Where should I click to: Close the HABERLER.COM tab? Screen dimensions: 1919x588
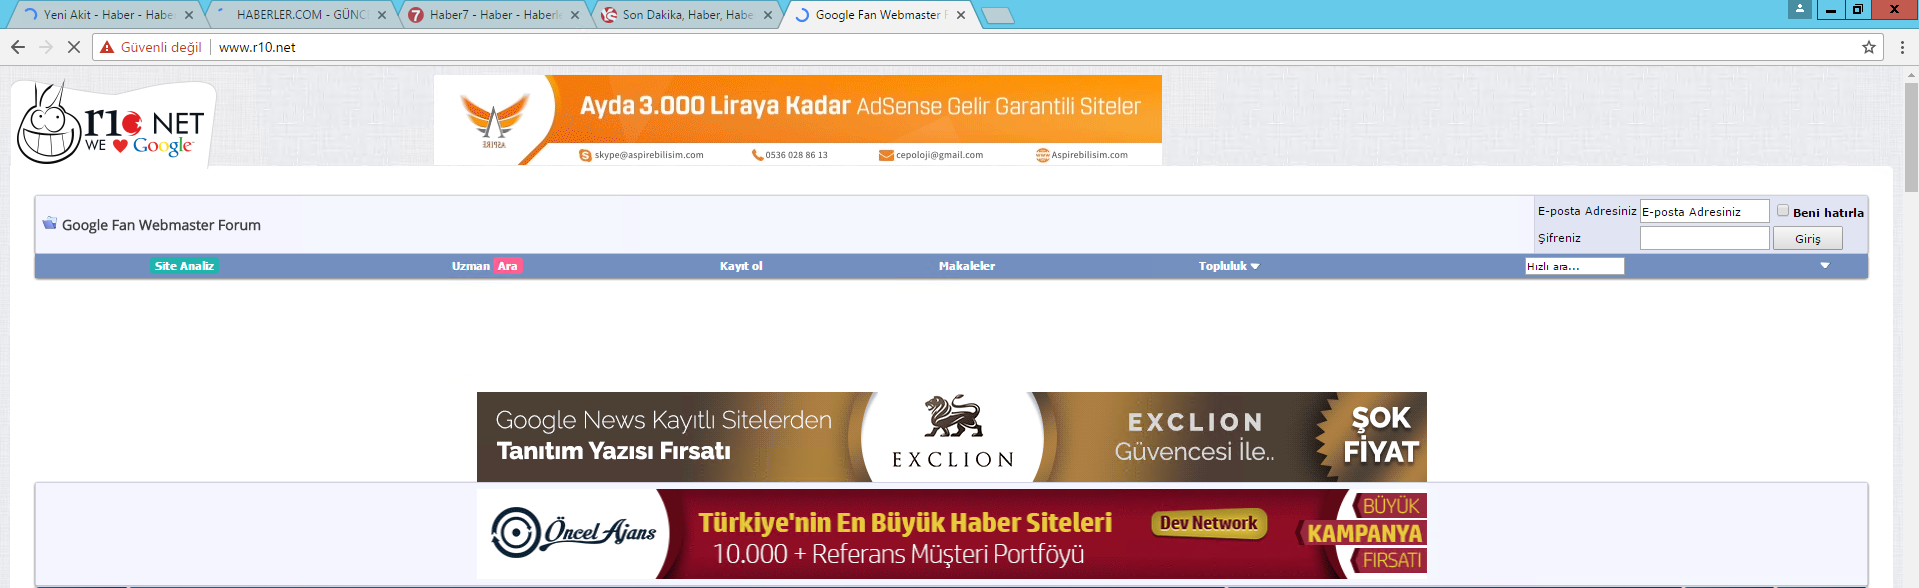click(382, 15)
